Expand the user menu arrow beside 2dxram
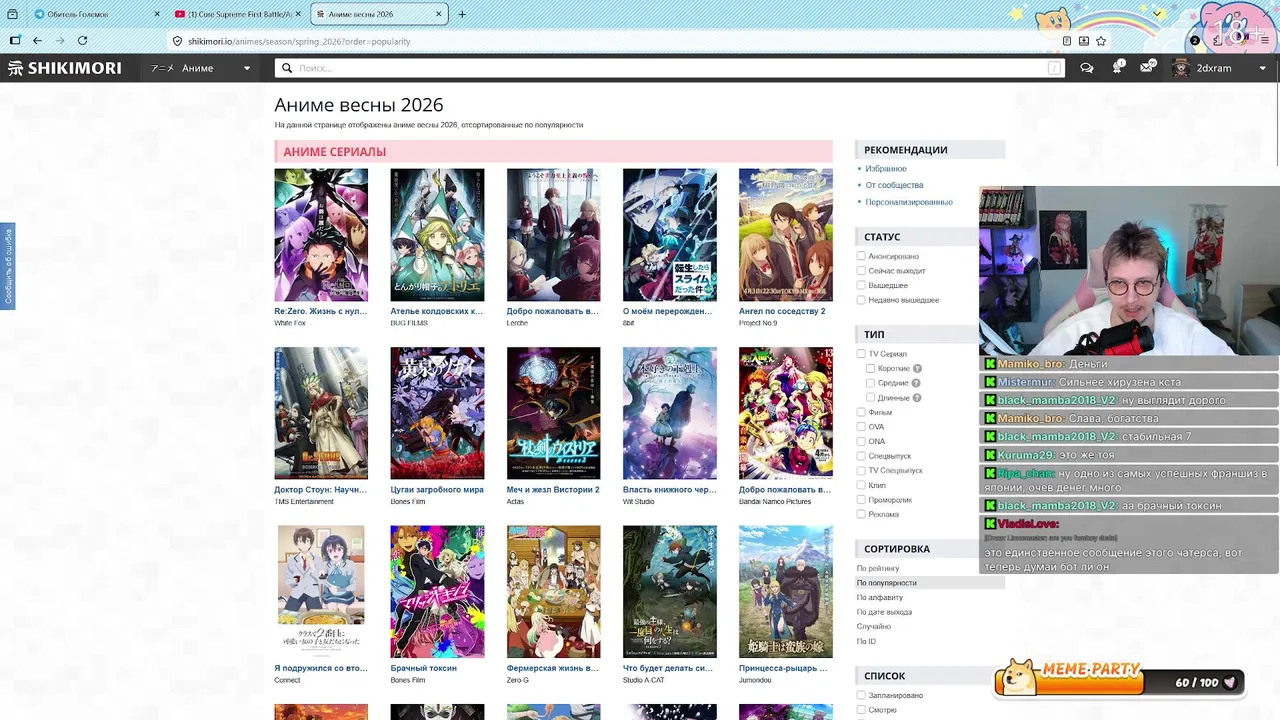Viewport: 1280px width, 720px height. [1262, 68]
